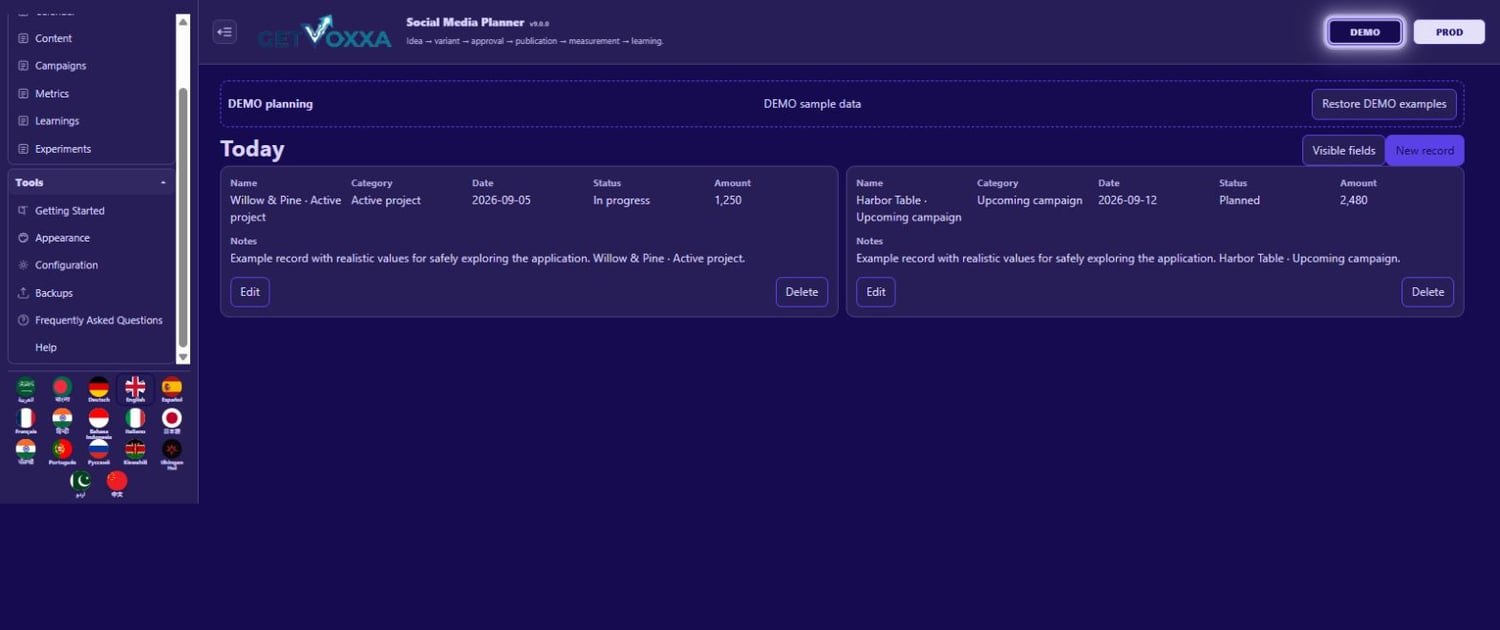Switch to PROD mode
Screen dimensions: 1500x630
coord(1449,32)
